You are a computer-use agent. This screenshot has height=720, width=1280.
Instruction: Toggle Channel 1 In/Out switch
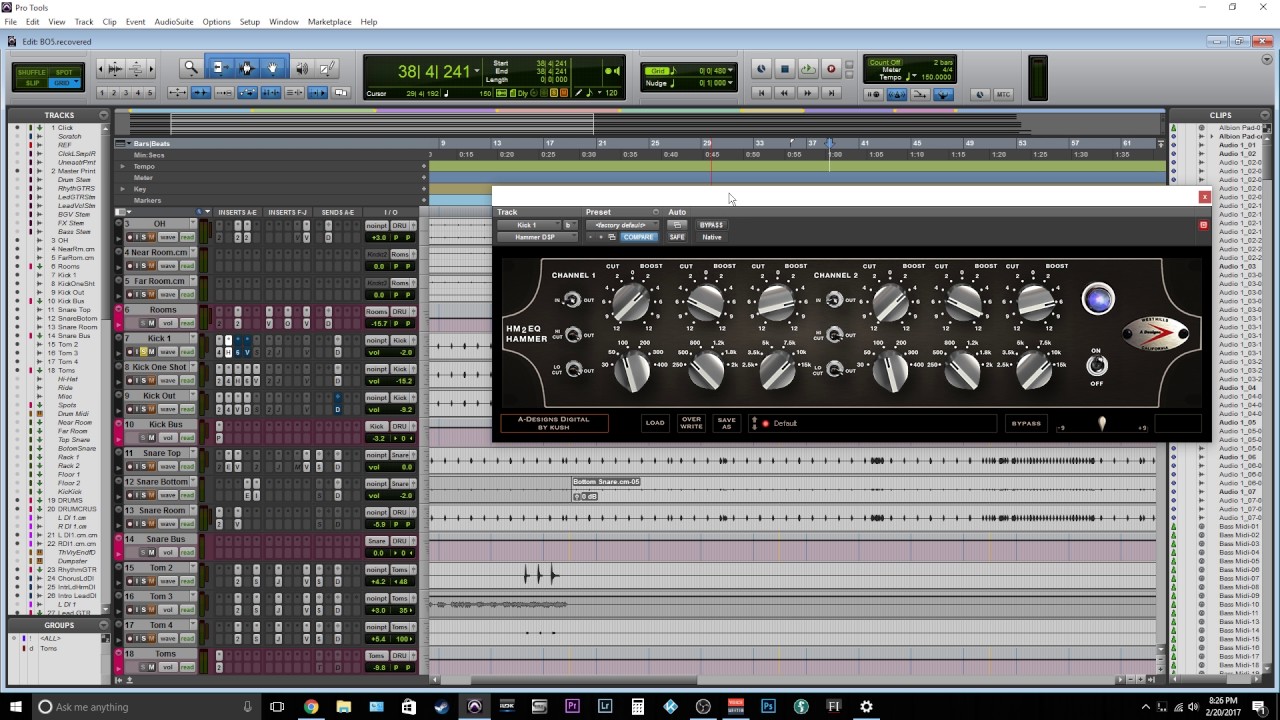click(572, 300)
